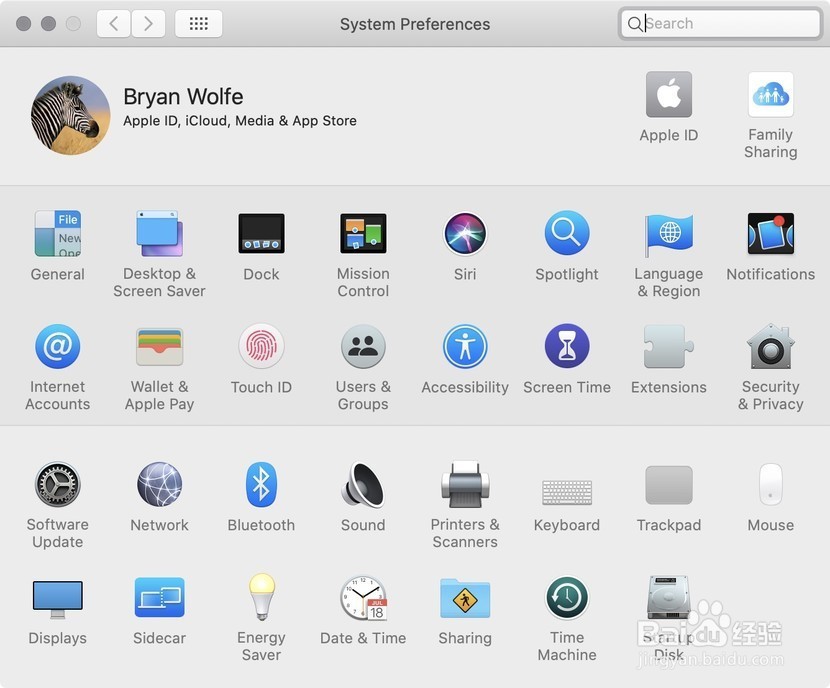Focus the Search field

tap(720, 23)
